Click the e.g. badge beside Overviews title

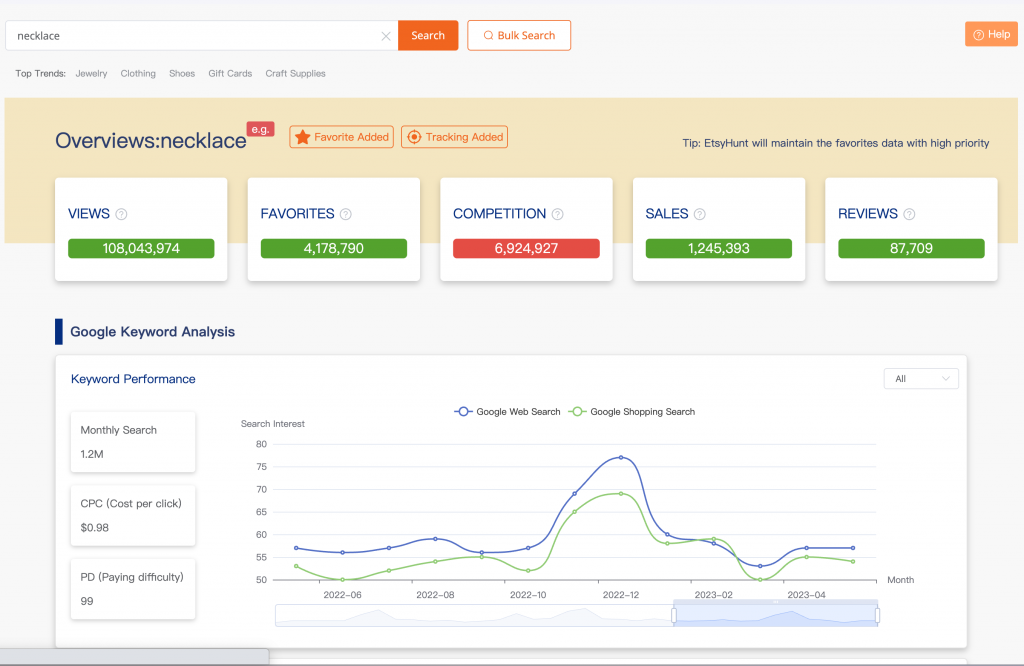(260, 129)
